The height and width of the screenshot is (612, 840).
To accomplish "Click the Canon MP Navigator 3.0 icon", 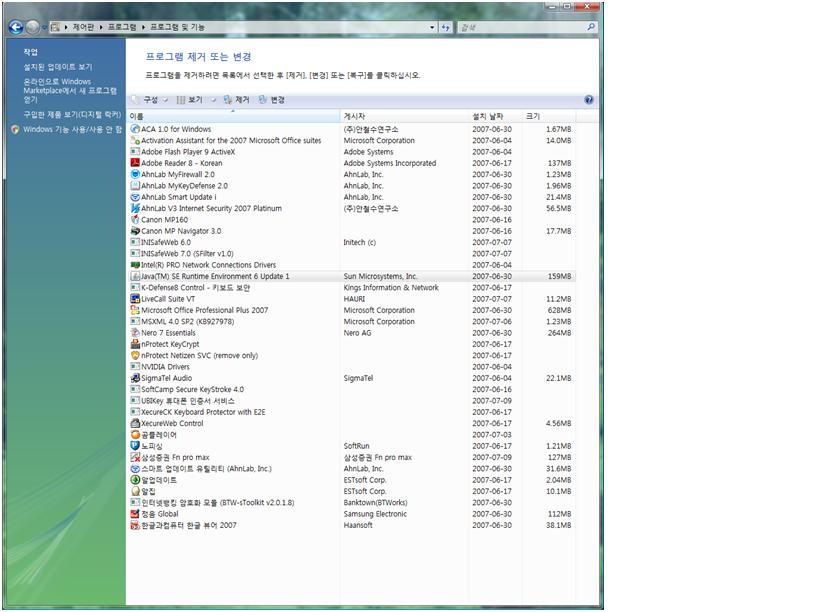I will click(135, 231).
